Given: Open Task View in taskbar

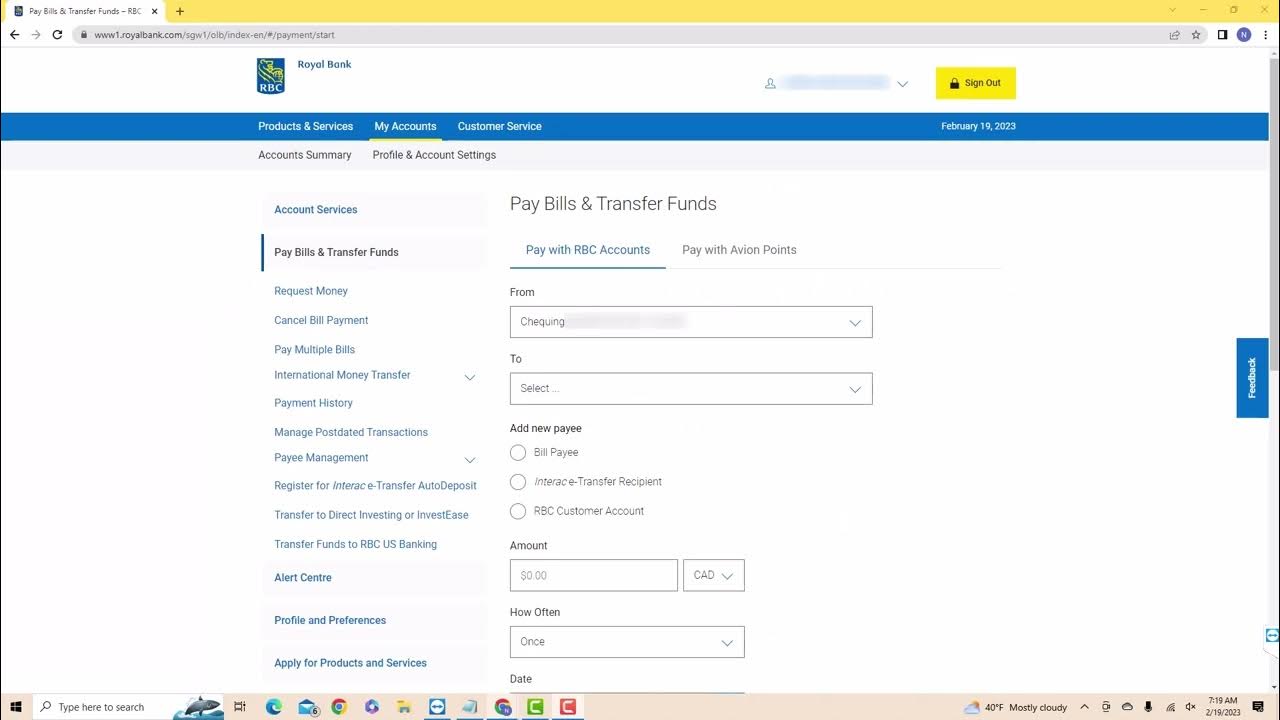Looking at the screenshot, I should pyautogui.click(x=240, y=707).
